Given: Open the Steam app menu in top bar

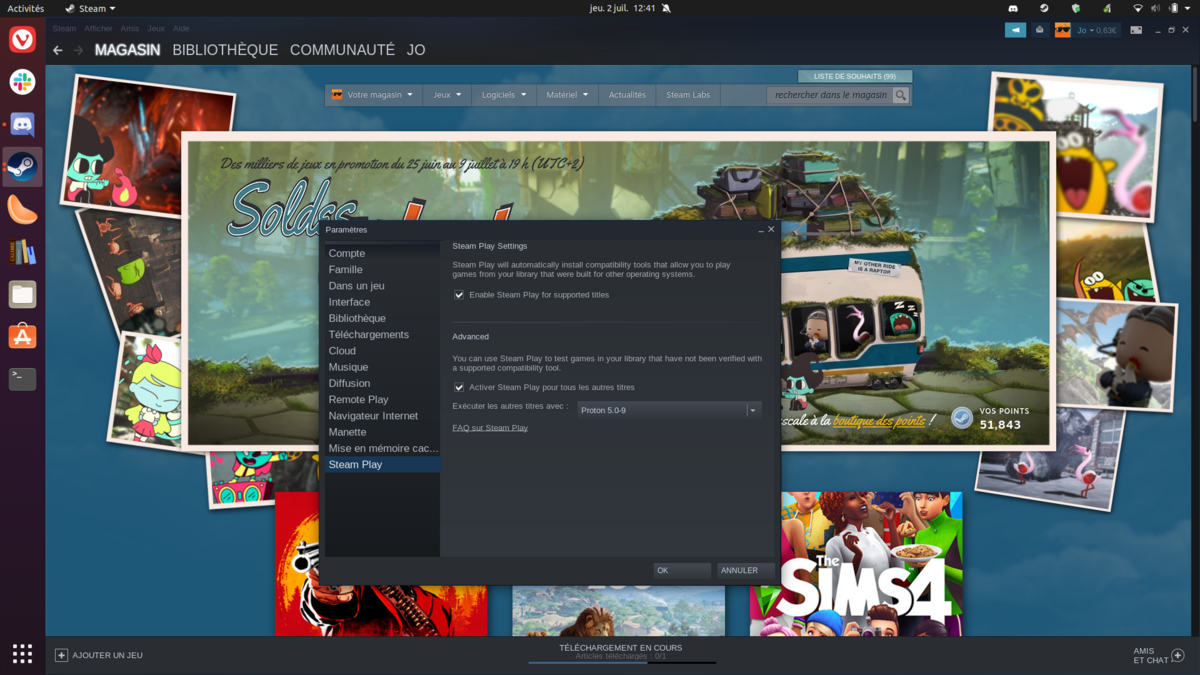Looking at the screenshot, I should click(90, 8).
